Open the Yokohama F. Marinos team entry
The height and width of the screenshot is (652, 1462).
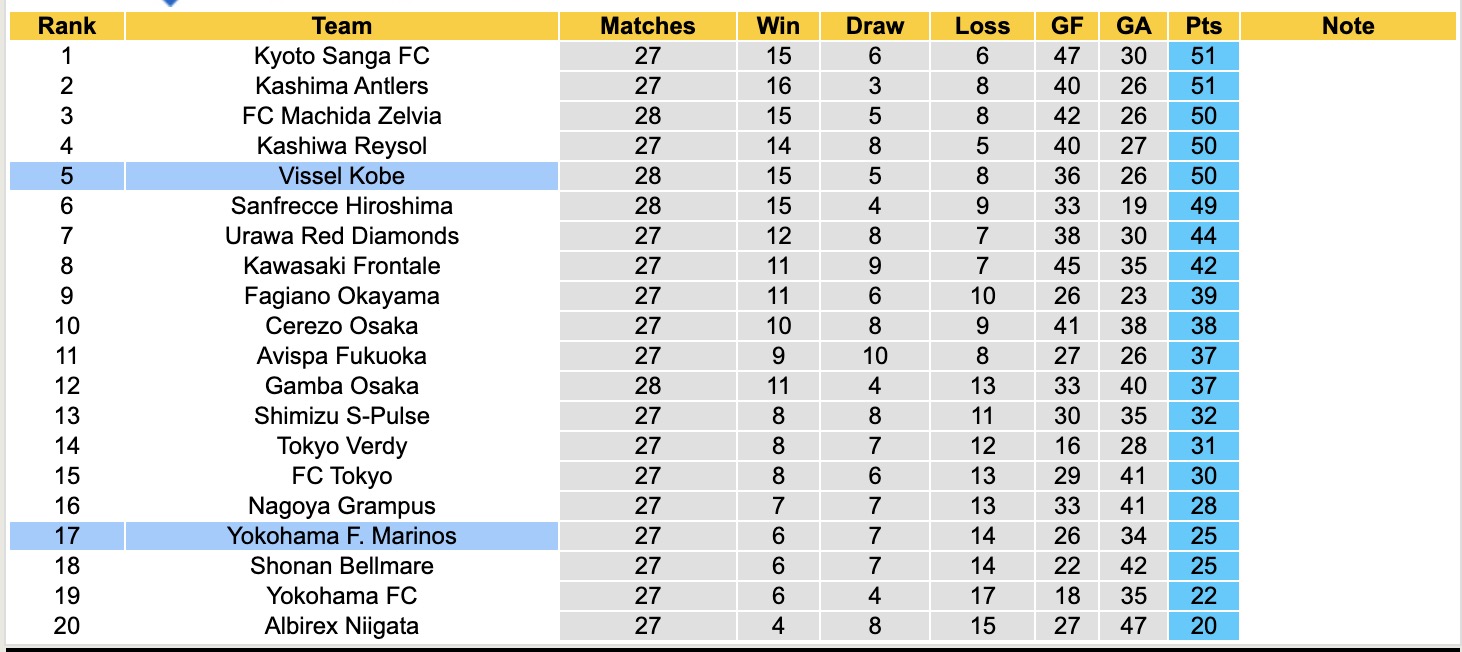(341, 536)
